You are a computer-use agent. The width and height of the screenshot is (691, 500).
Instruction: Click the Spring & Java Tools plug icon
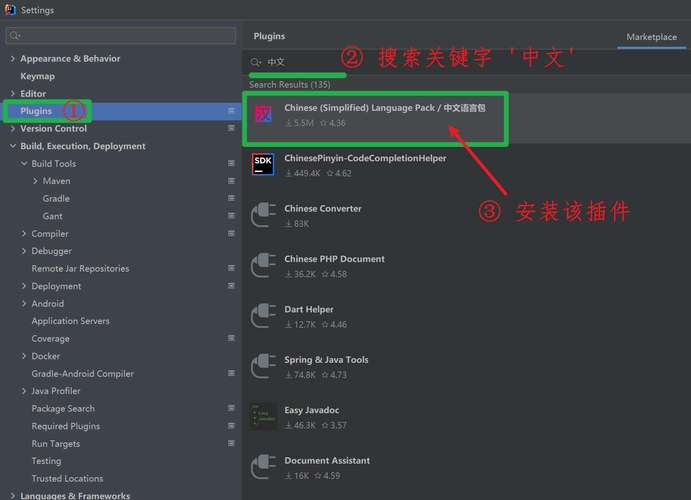point(263,366)
